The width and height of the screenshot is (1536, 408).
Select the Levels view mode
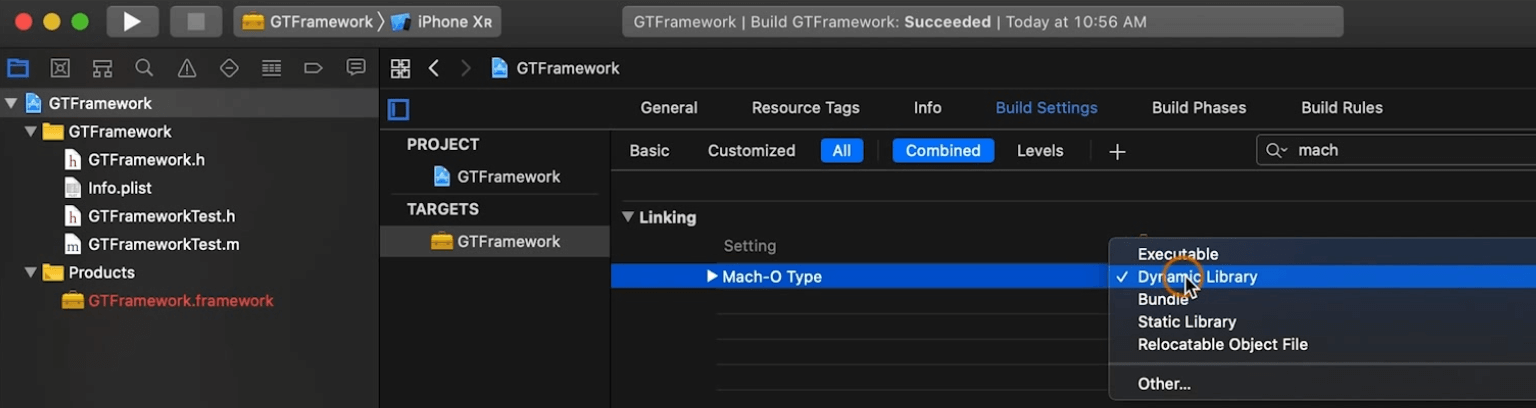click(1039, 151)
